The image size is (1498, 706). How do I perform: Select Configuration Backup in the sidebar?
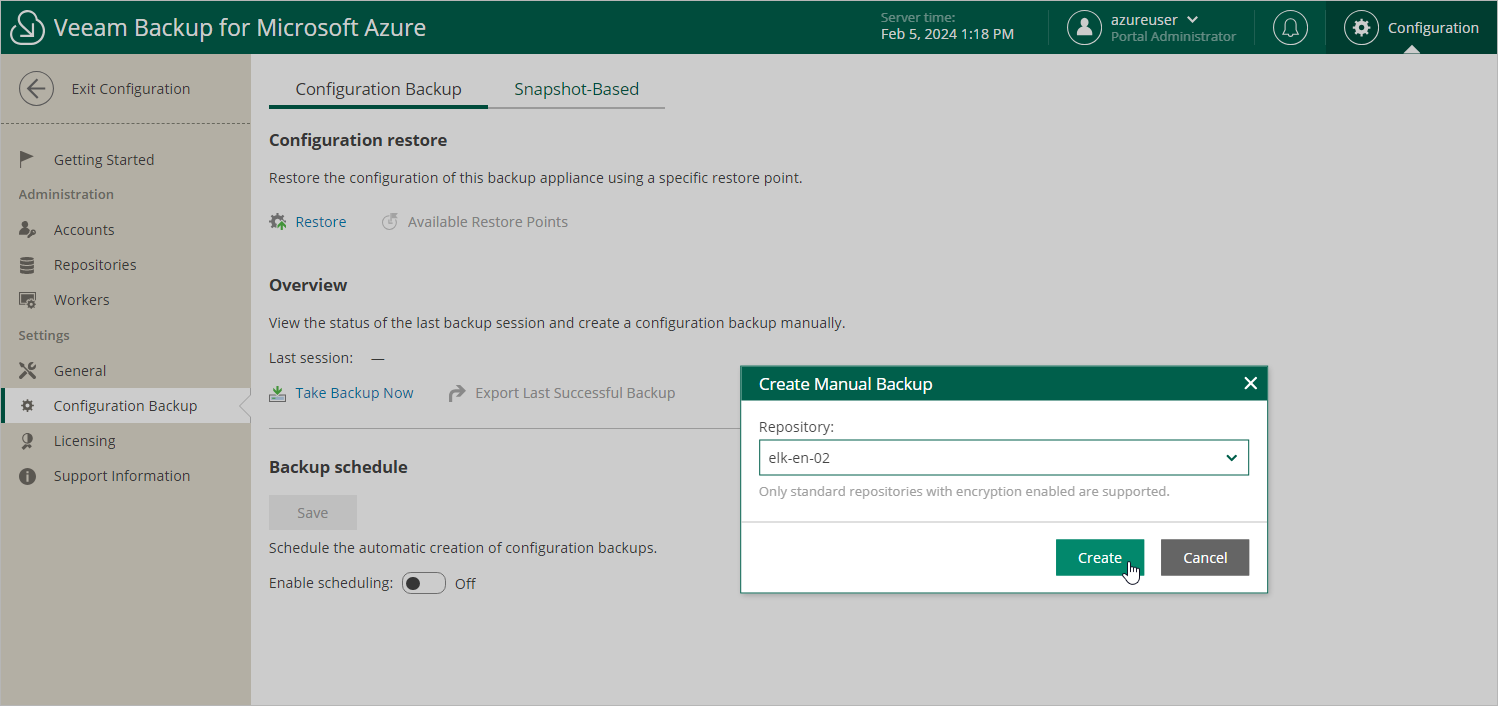point(126,406)
